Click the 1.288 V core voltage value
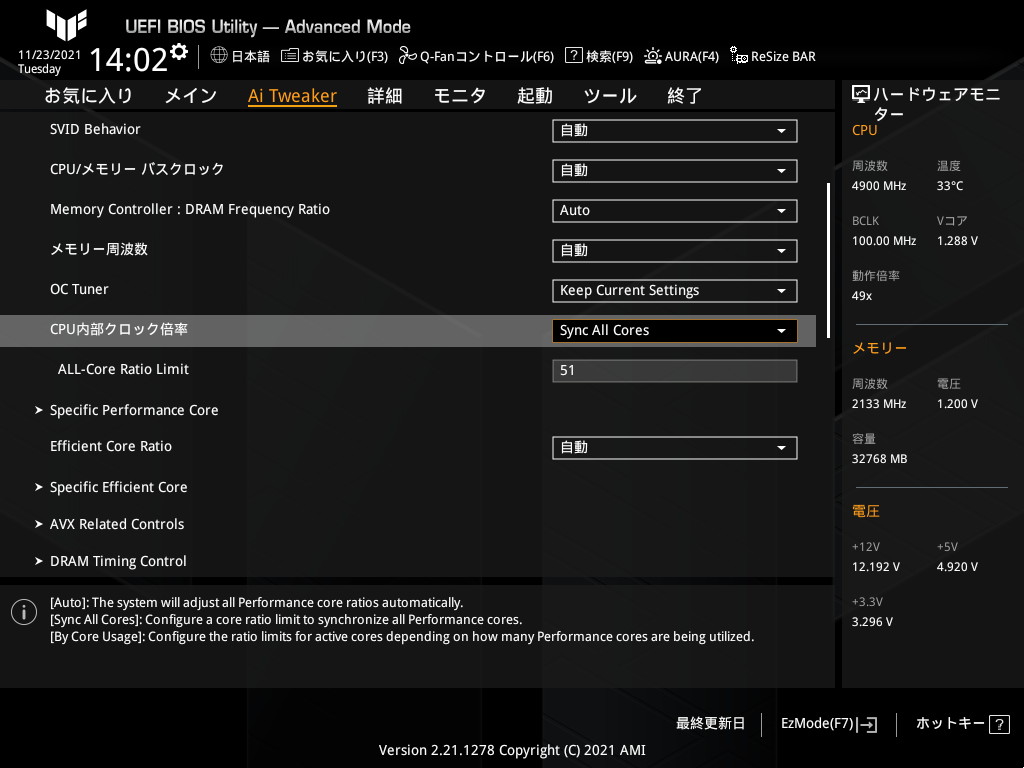Image resolution: width=1024 pixels, height=768 pixels. [x=957, y=241]
